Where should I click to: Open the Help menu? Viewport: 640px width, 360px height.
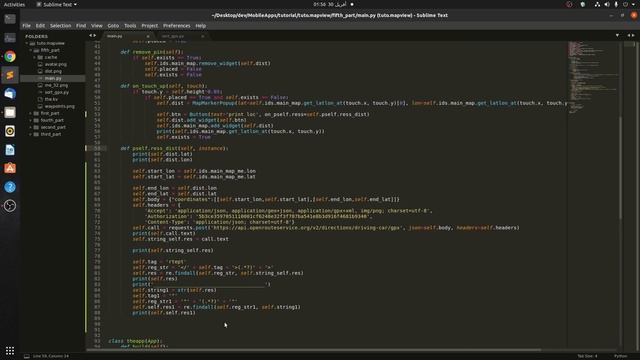click(x=200, y=26)
